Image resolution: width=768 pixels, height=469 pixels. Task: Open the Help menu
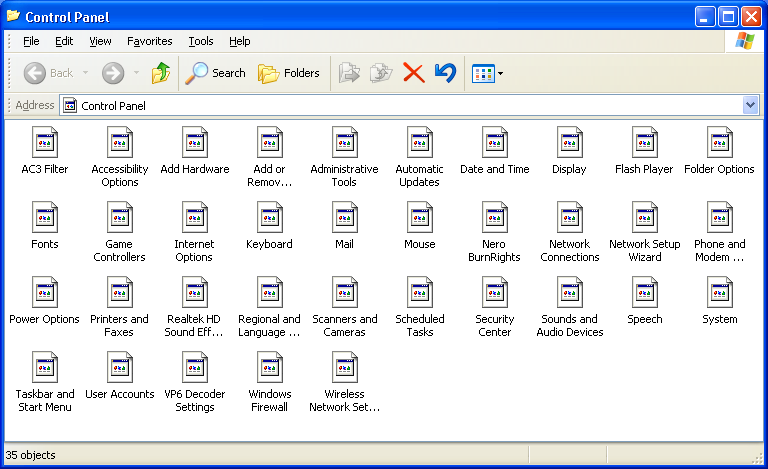pyautogui.click(x=240, y=41)
